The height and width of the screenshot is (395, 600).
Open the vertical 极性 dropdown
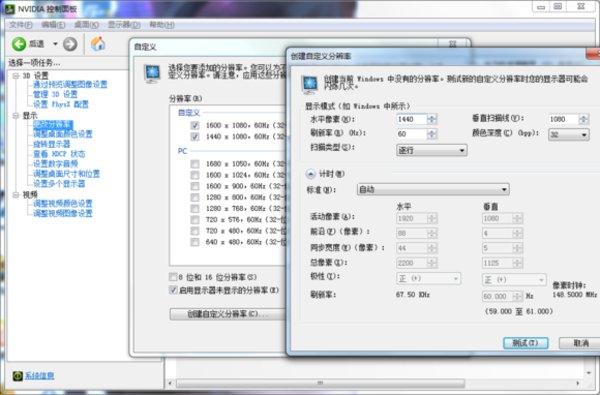tap(514, 280)
